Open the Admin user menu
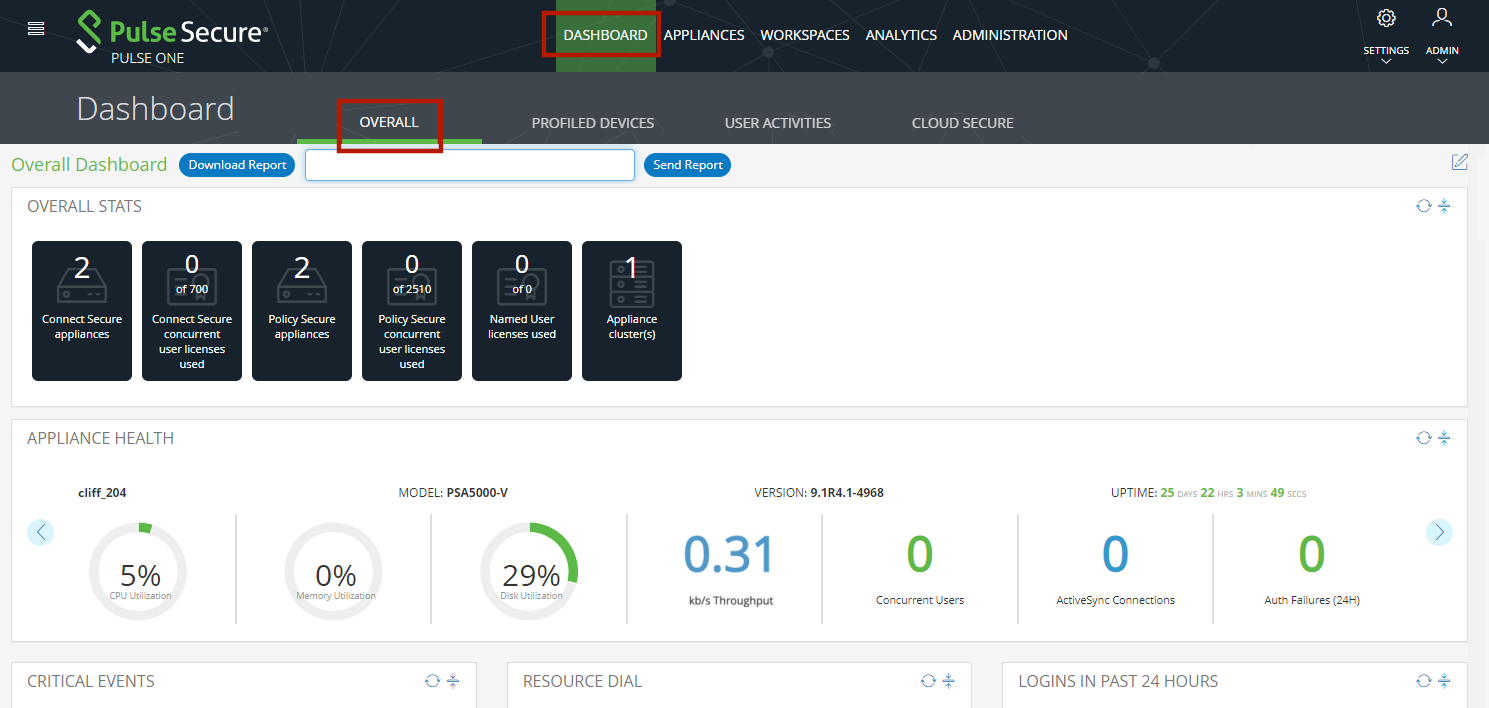The width and height of the screenshot is (1489, 708). 1441,19
